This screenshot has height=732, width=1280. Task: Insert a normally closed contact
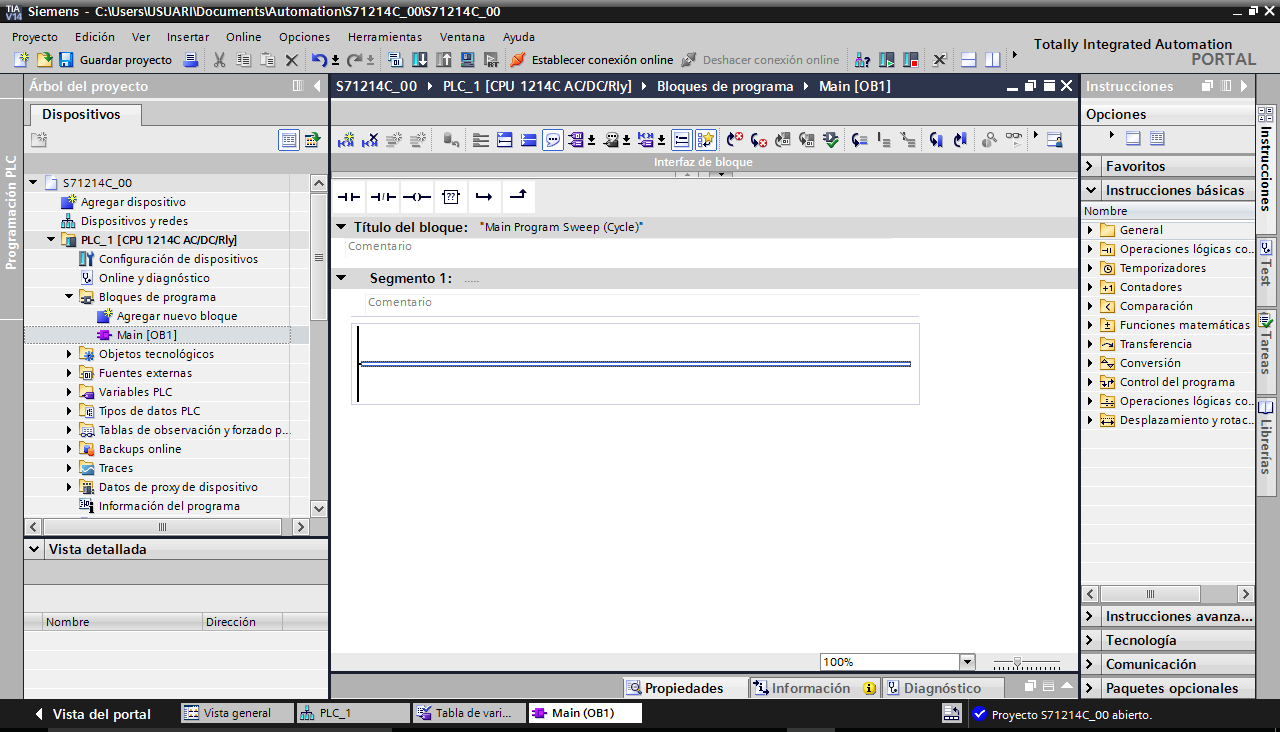(382, 196)
